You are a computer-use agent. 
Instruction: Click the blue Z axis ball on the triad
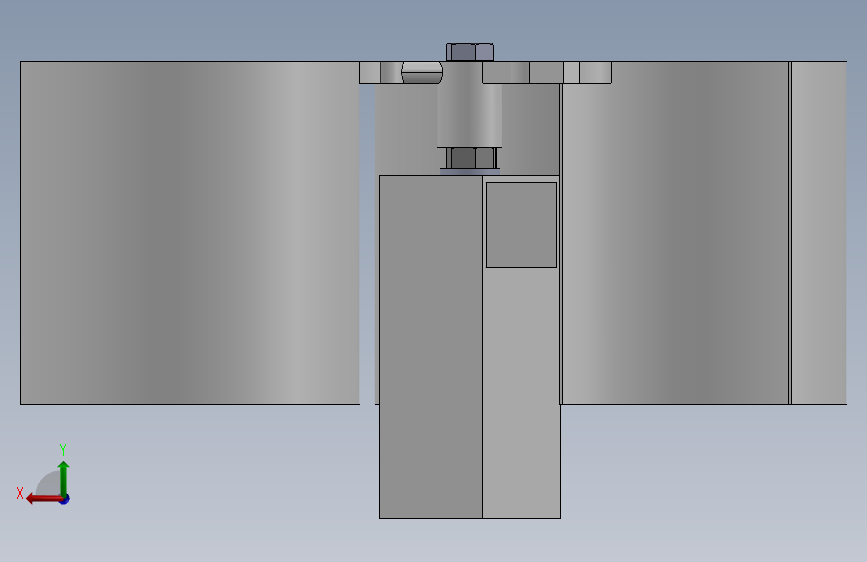pyautogui.click(x=65, y=500)
